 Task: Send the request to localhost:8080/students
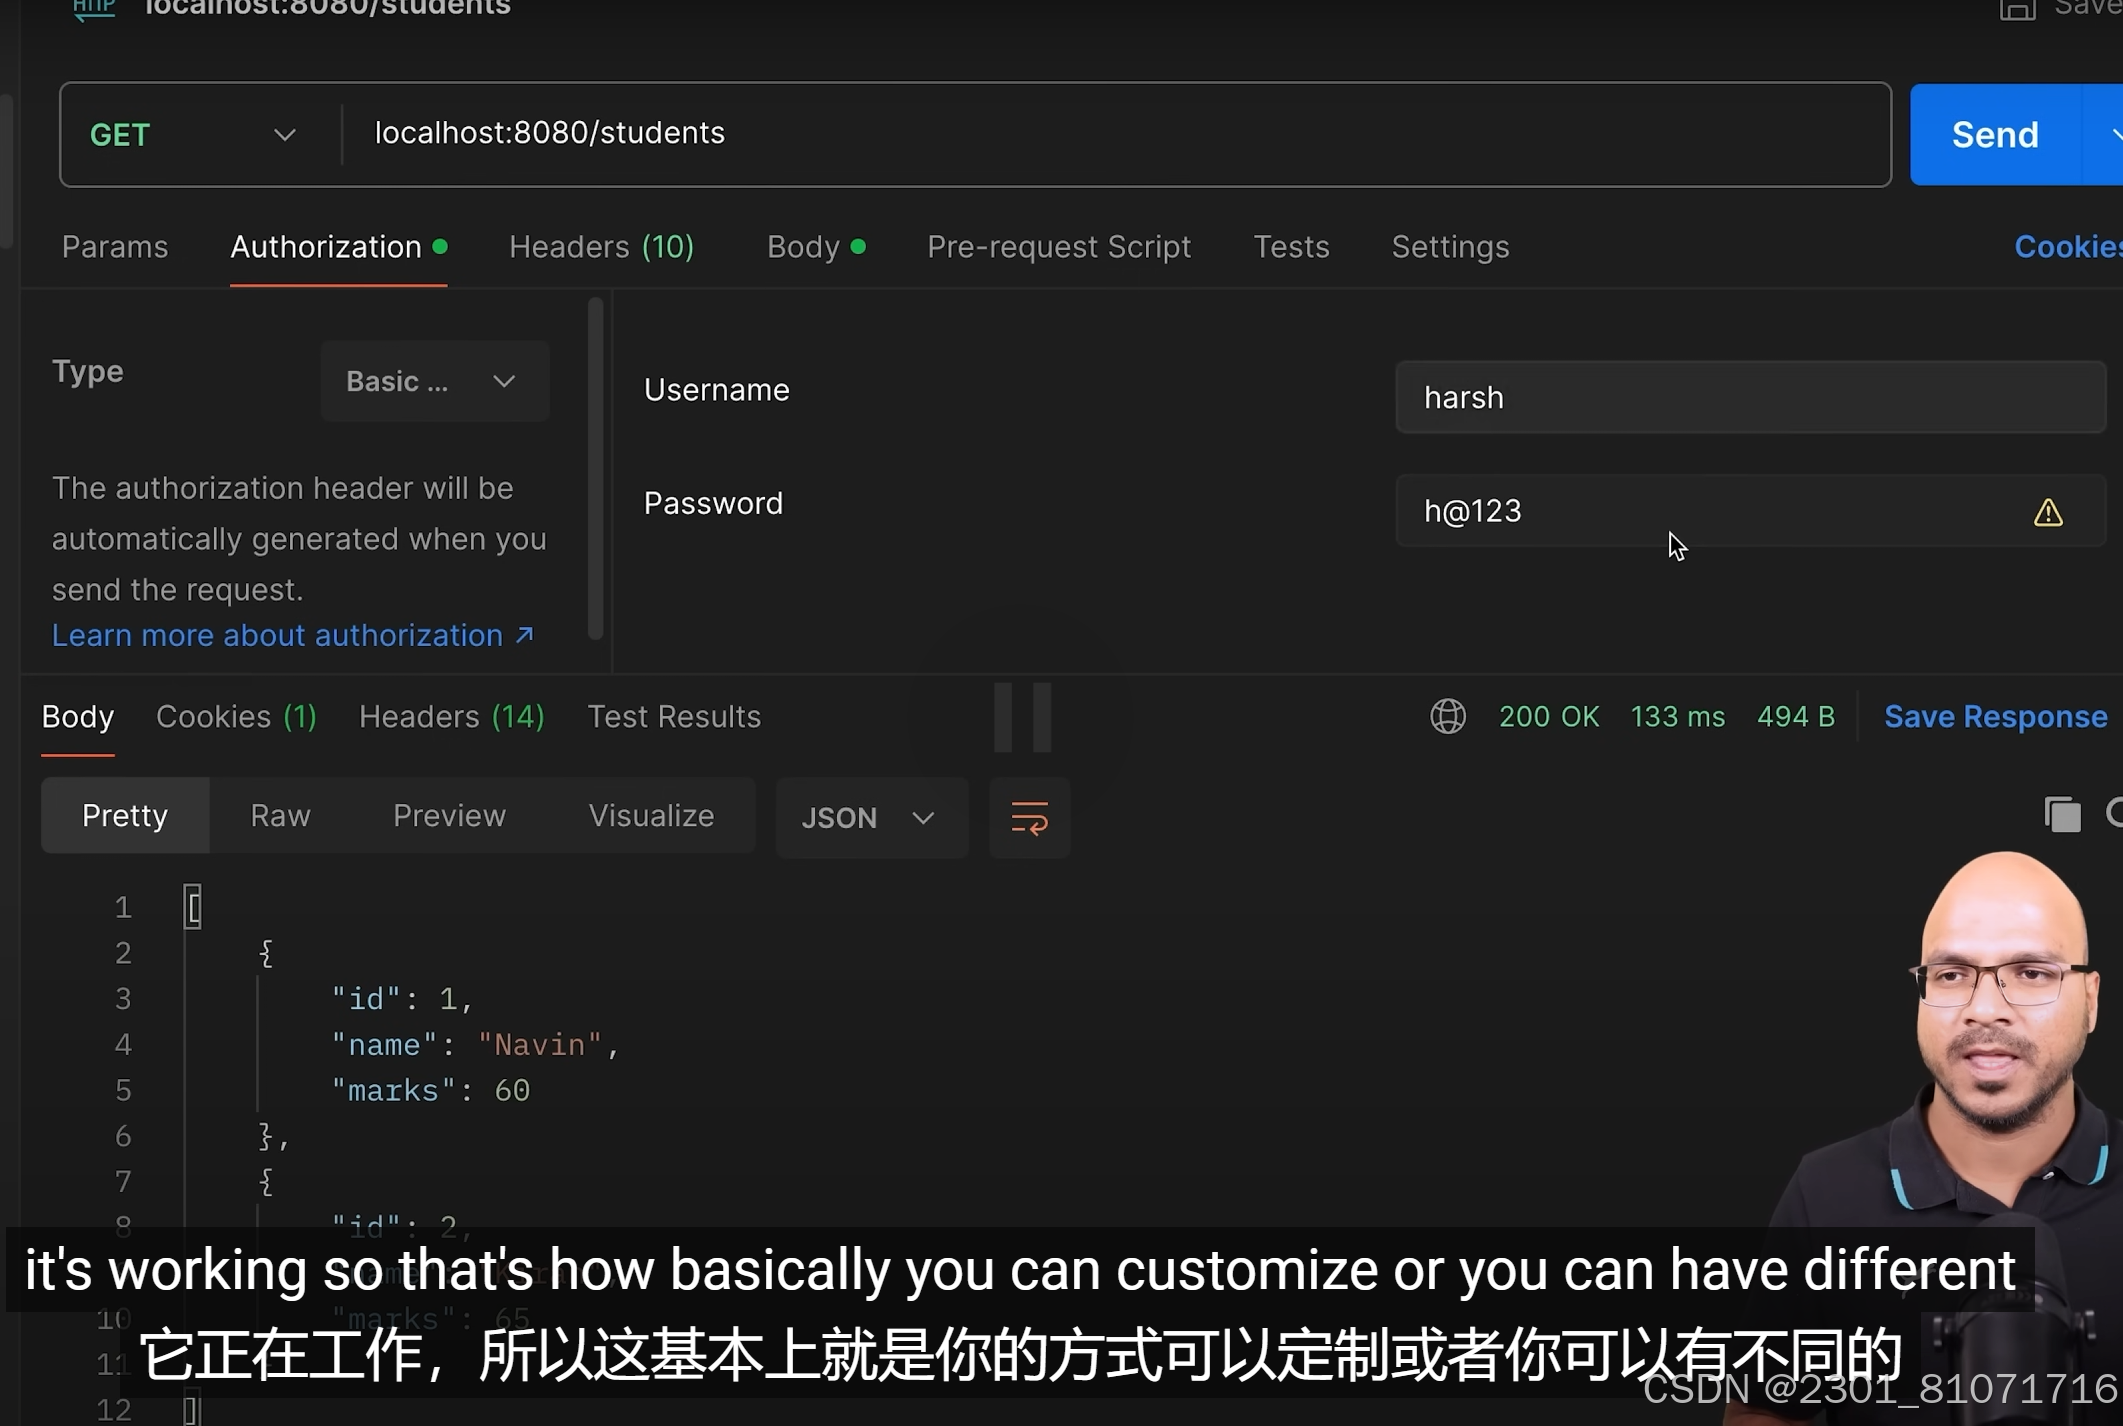1992,134
